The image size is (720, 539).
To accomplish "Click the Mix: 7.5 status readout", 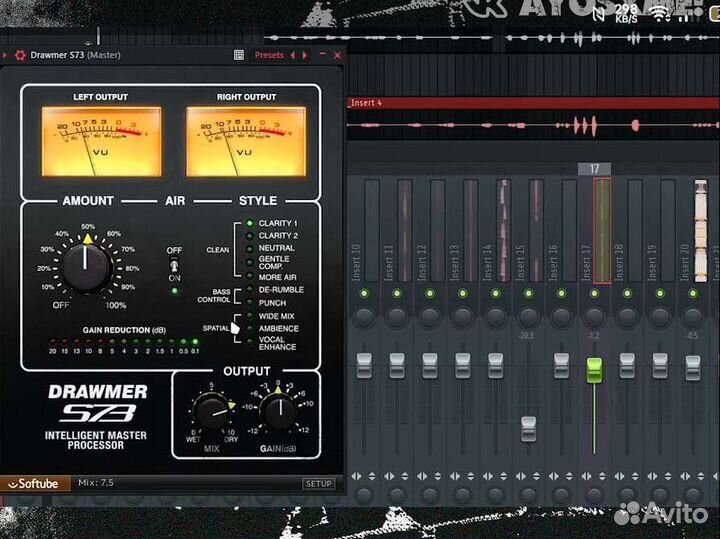I will pos(96,483).
